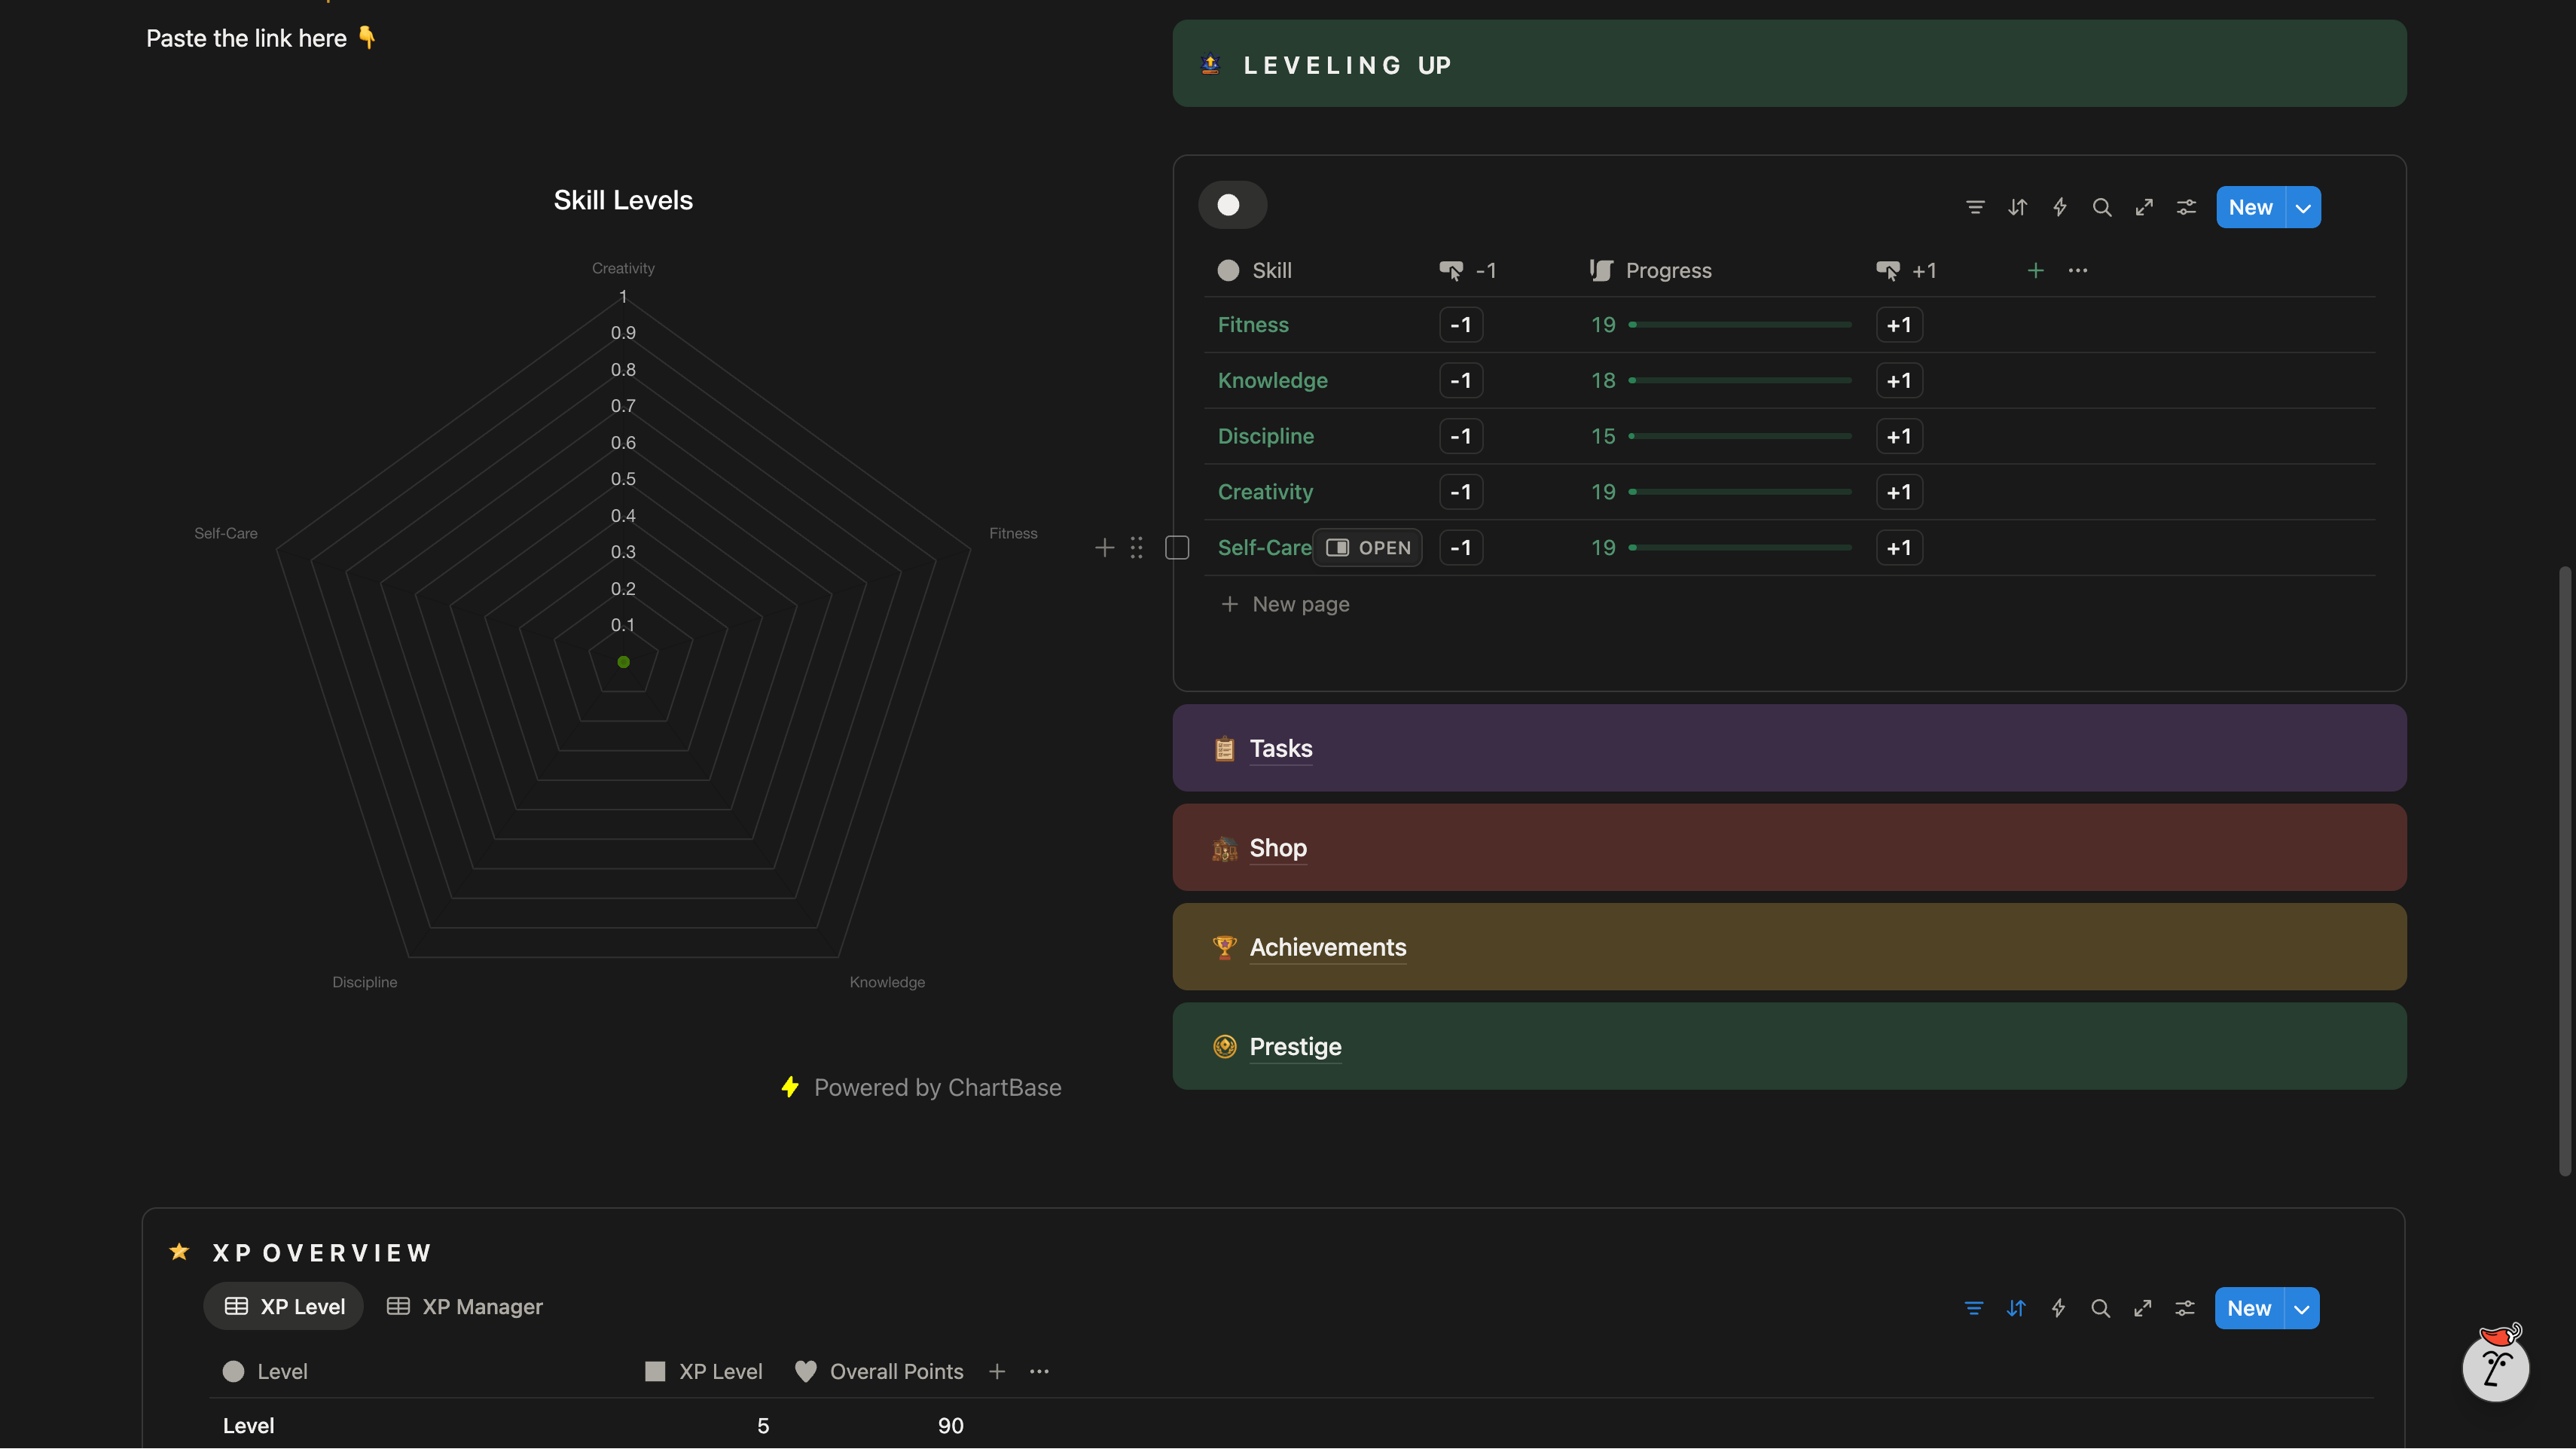Open Self-Care page in side peek

[x=1367, y=547]
